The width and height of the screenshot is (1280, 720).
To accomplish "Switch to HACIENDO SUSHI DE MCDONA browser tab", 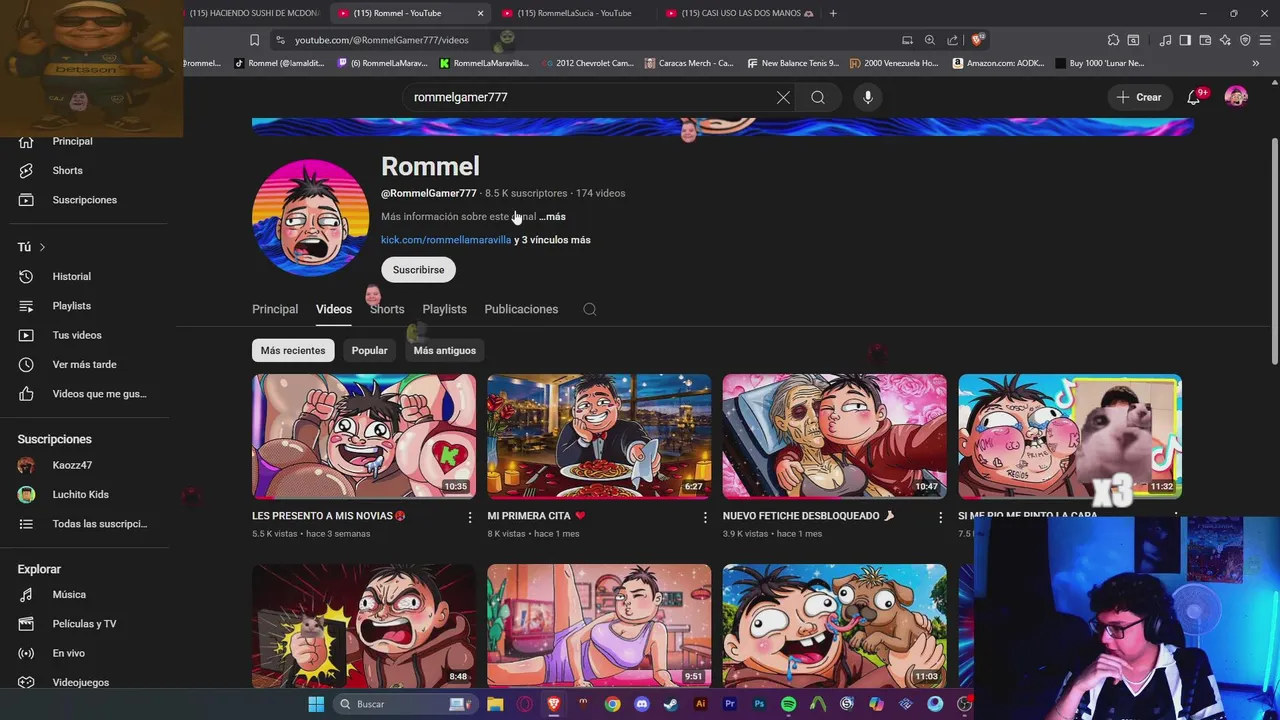I will click(x=253, y=13).
